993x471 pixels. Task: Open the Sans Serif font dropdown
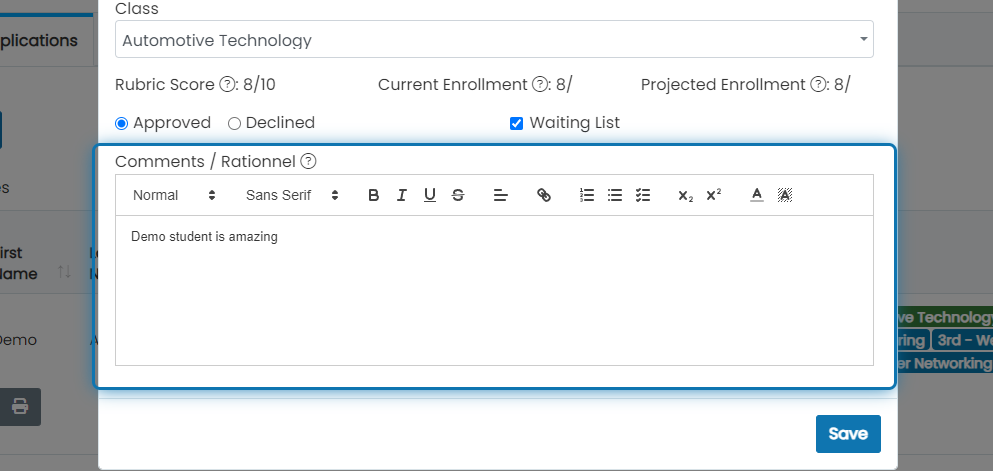tap(292, 196)
